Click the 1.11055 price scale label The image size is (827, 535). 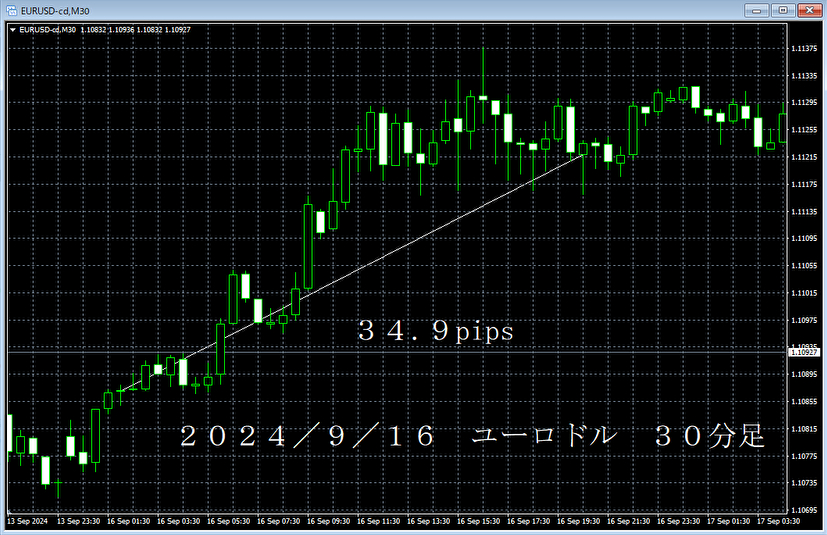pyautogui.click(x=804, y=266)
